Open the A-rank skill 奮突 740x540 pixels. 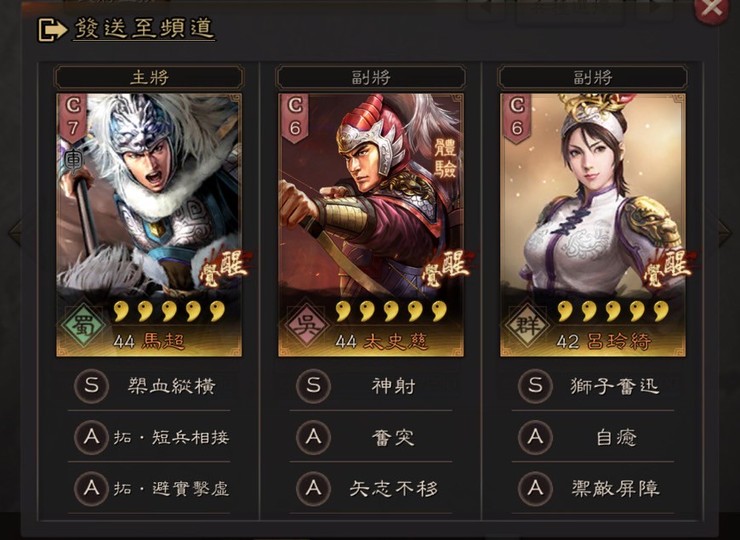393,438
